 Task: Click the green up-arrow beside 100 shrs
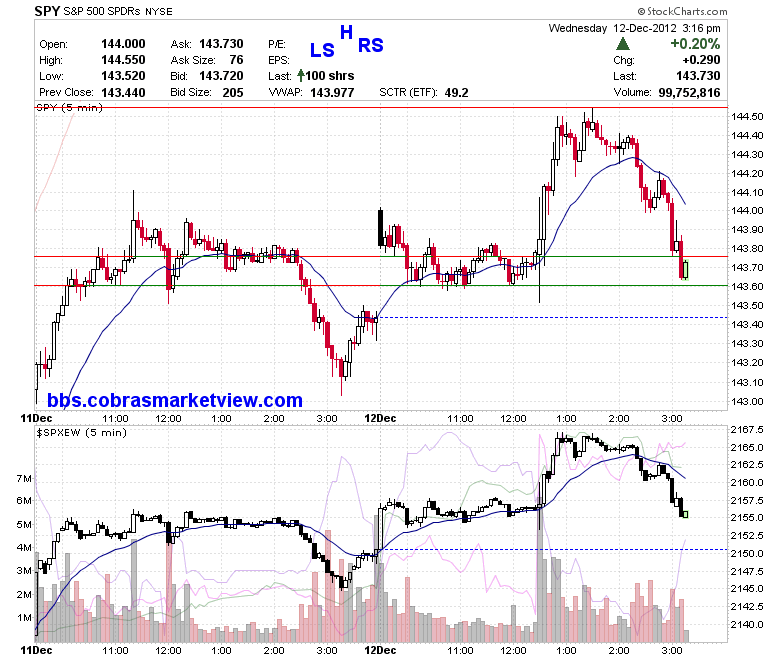click(x=300, y=76)
